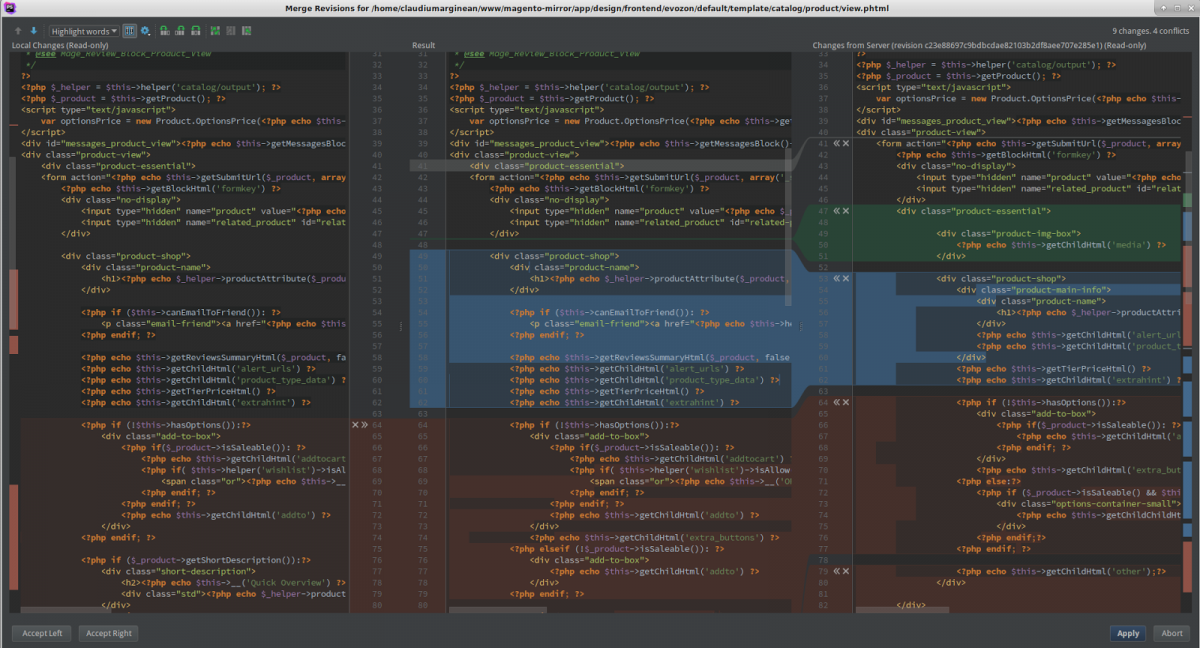Viewport: 1200px width, 648px height.
Task: Click Accept Right button
Action: click(x=109, y=633)
